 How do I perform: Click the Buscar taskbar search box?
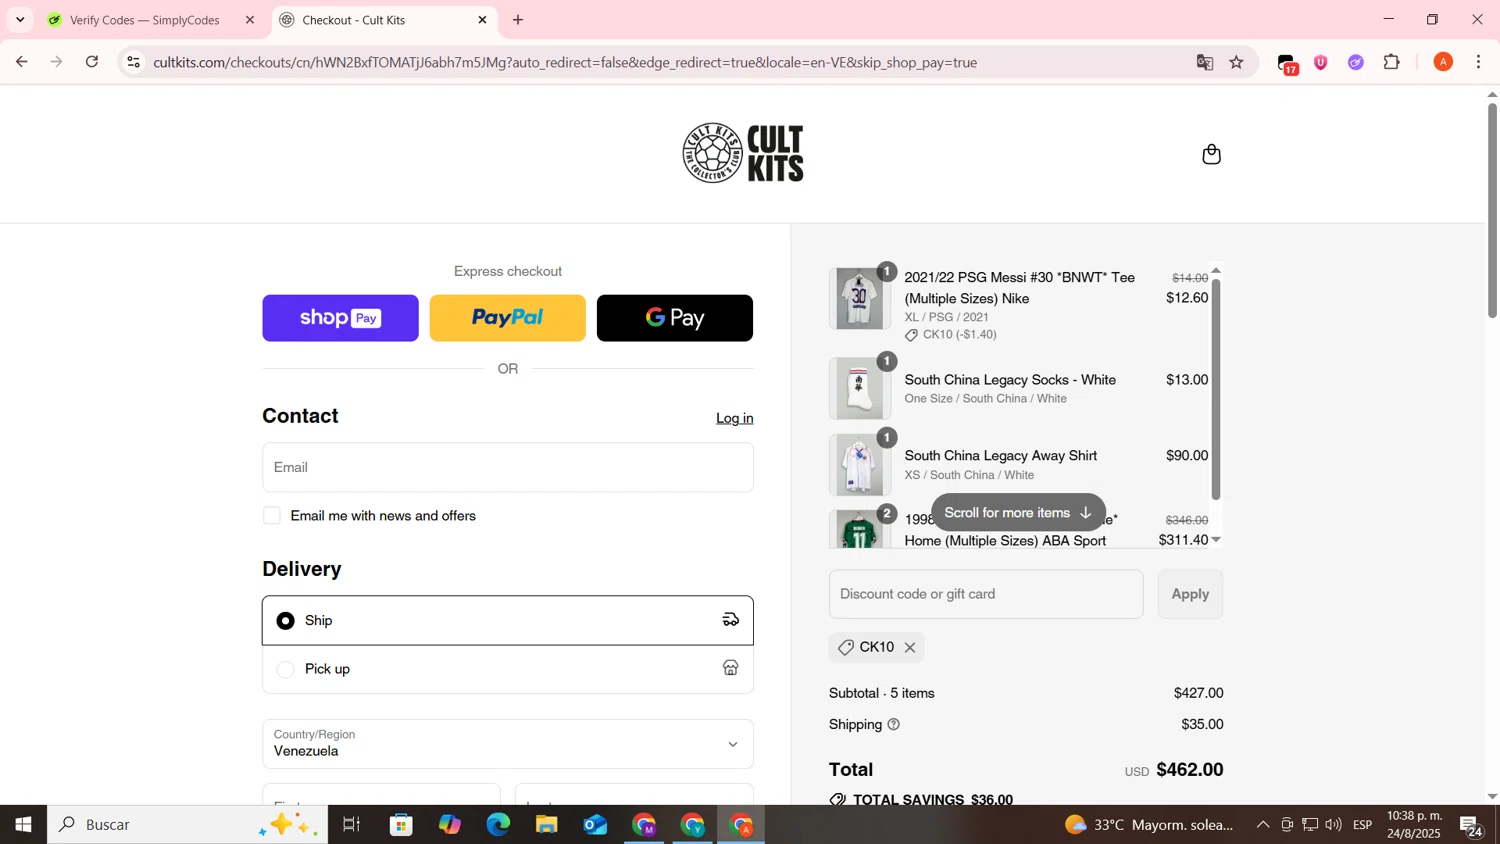point(187,825)
